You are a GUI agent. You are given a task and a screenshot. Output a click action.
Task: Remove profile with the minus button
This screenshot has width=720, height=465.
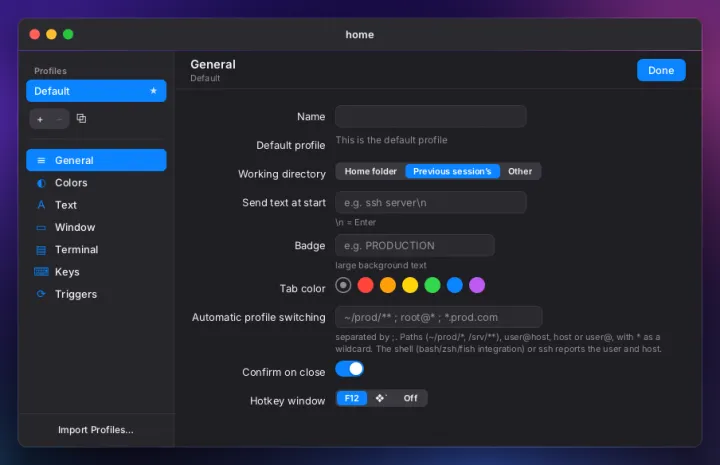click(59, 119)
